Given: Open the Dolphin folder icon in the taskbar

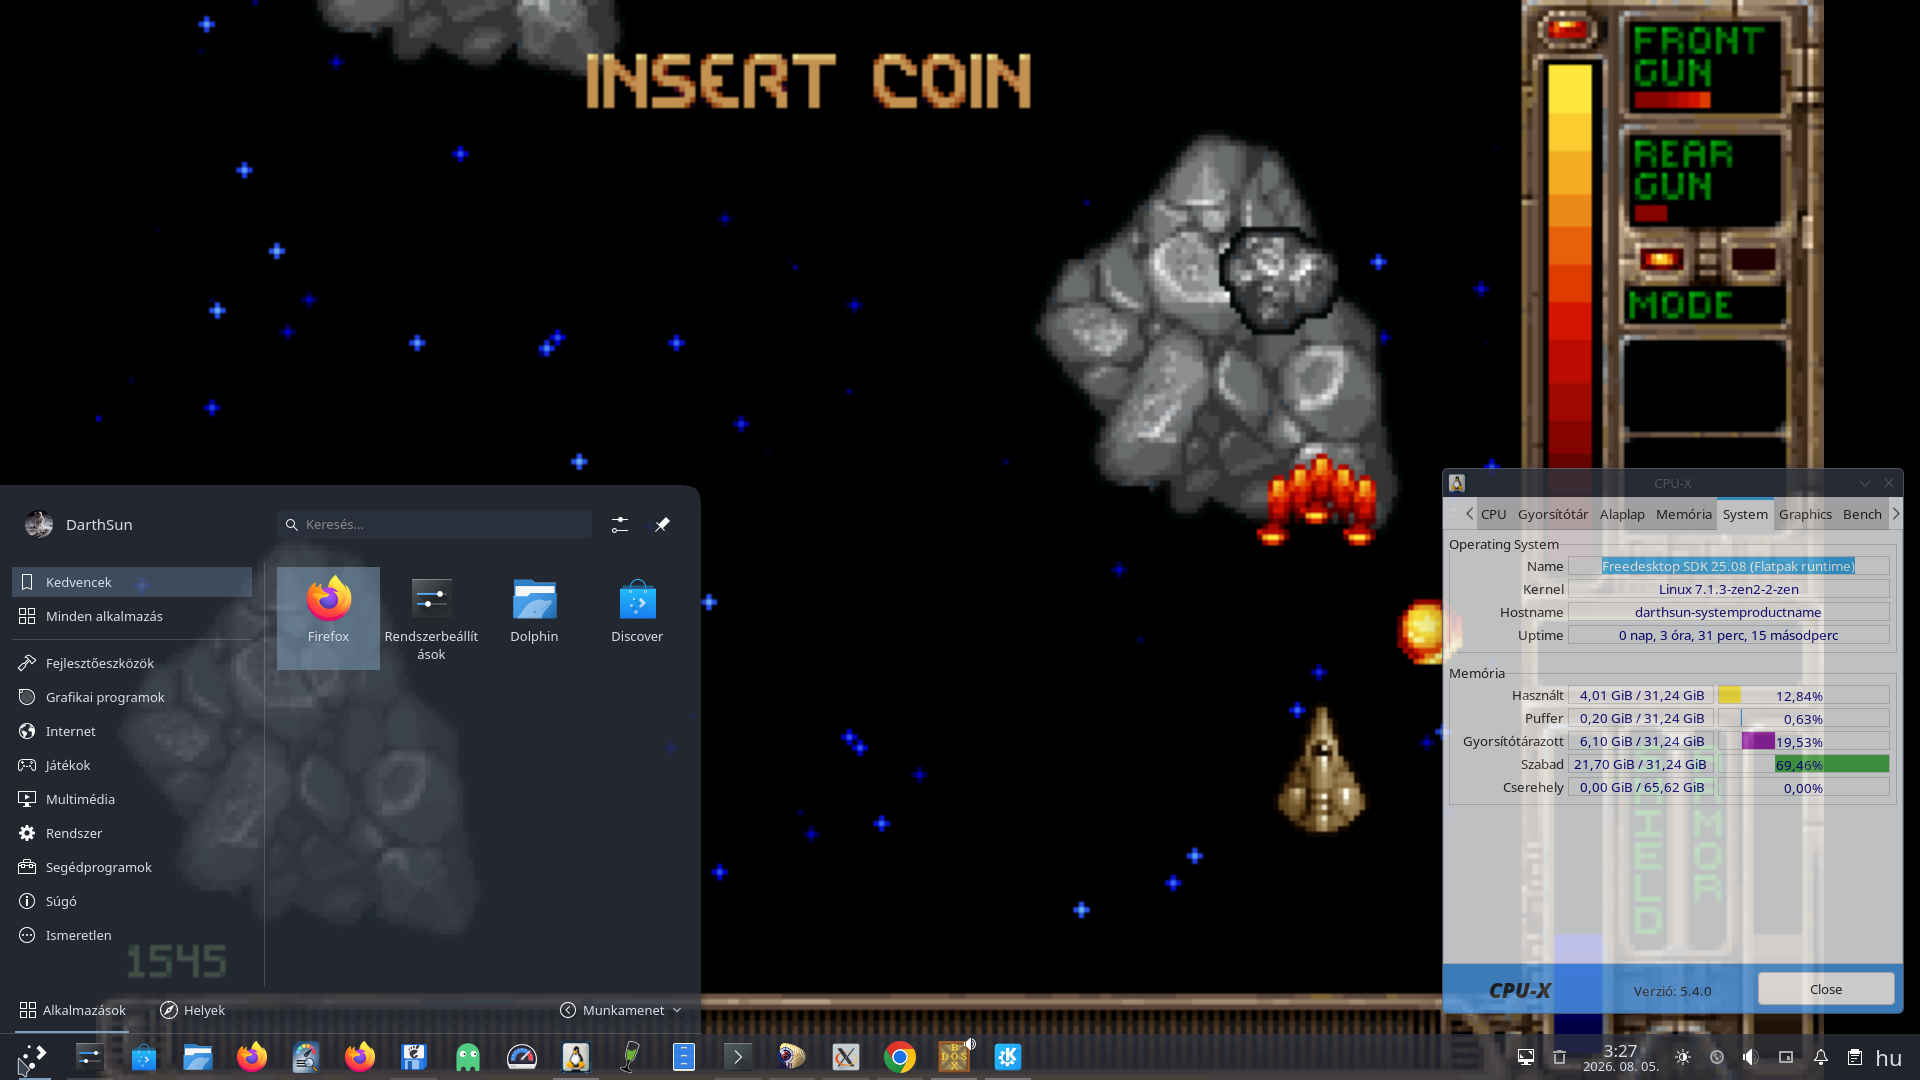Looking at the screenshot, I should pyautogui.click(x=198, y=1057).
